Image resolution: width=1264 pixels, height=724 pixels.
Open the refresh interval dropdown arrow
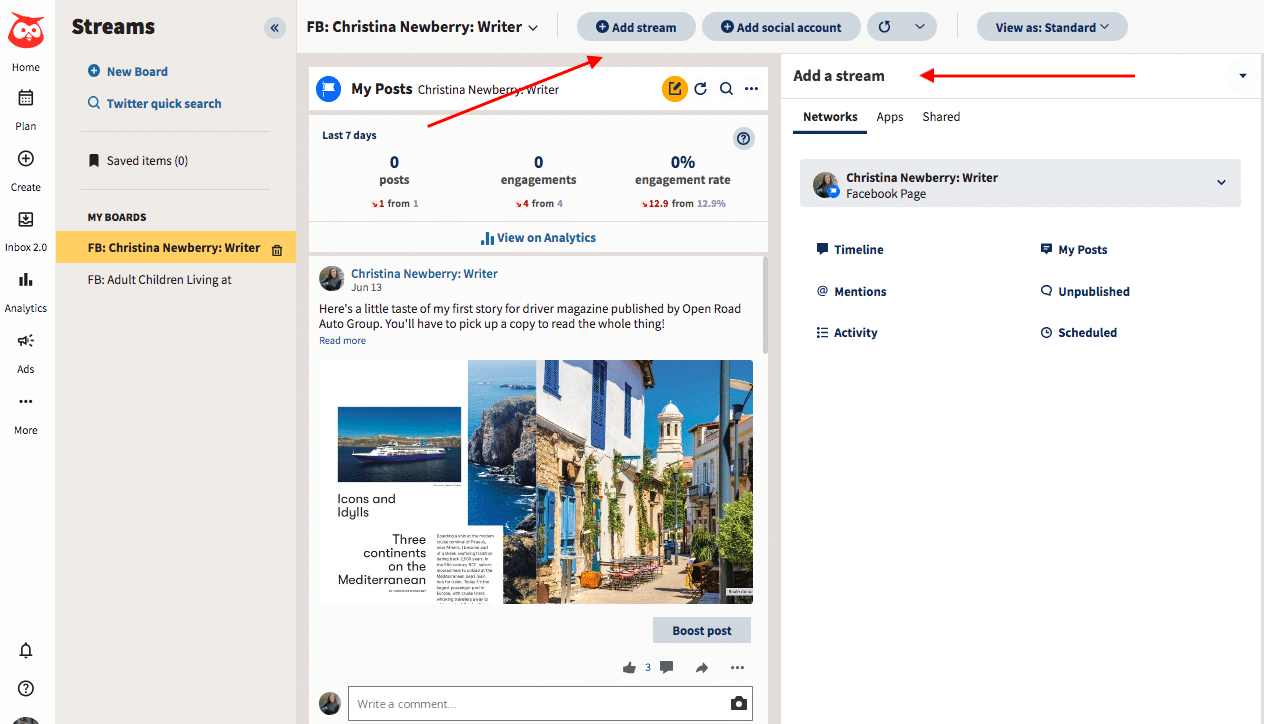point(920,27)
